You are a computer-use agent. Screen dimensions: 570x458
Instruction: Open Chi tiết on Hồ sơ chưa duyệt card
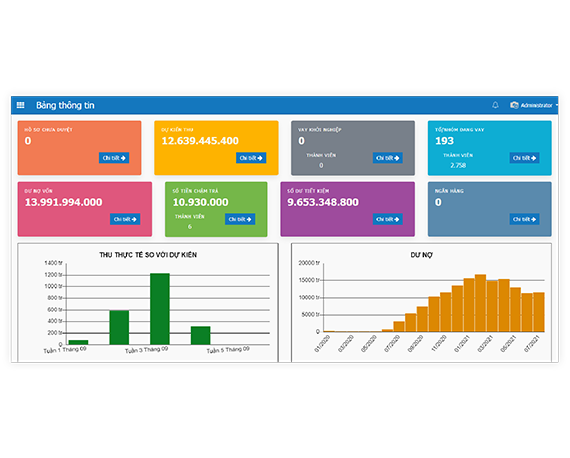[114, 158]
